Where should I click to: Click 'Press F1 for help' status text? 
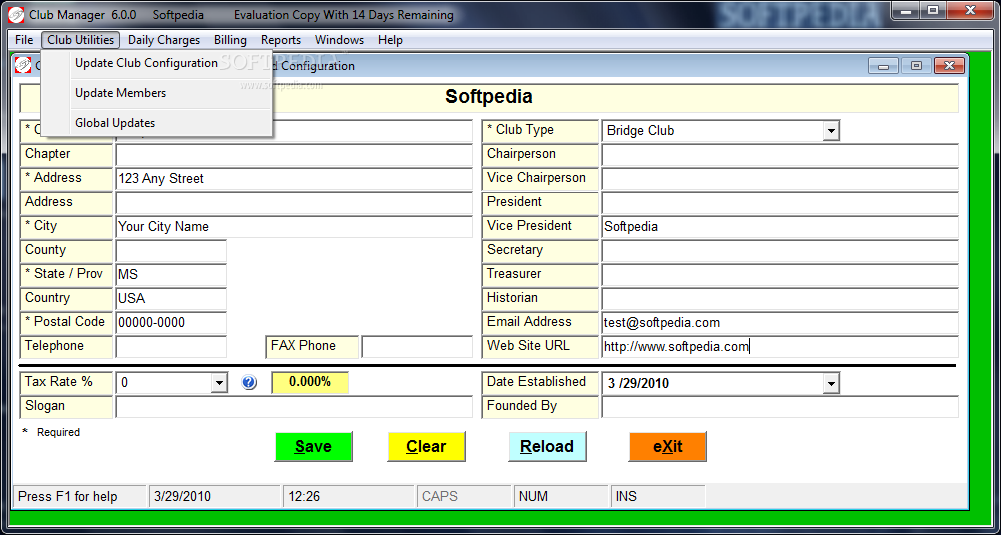point(68,496)
